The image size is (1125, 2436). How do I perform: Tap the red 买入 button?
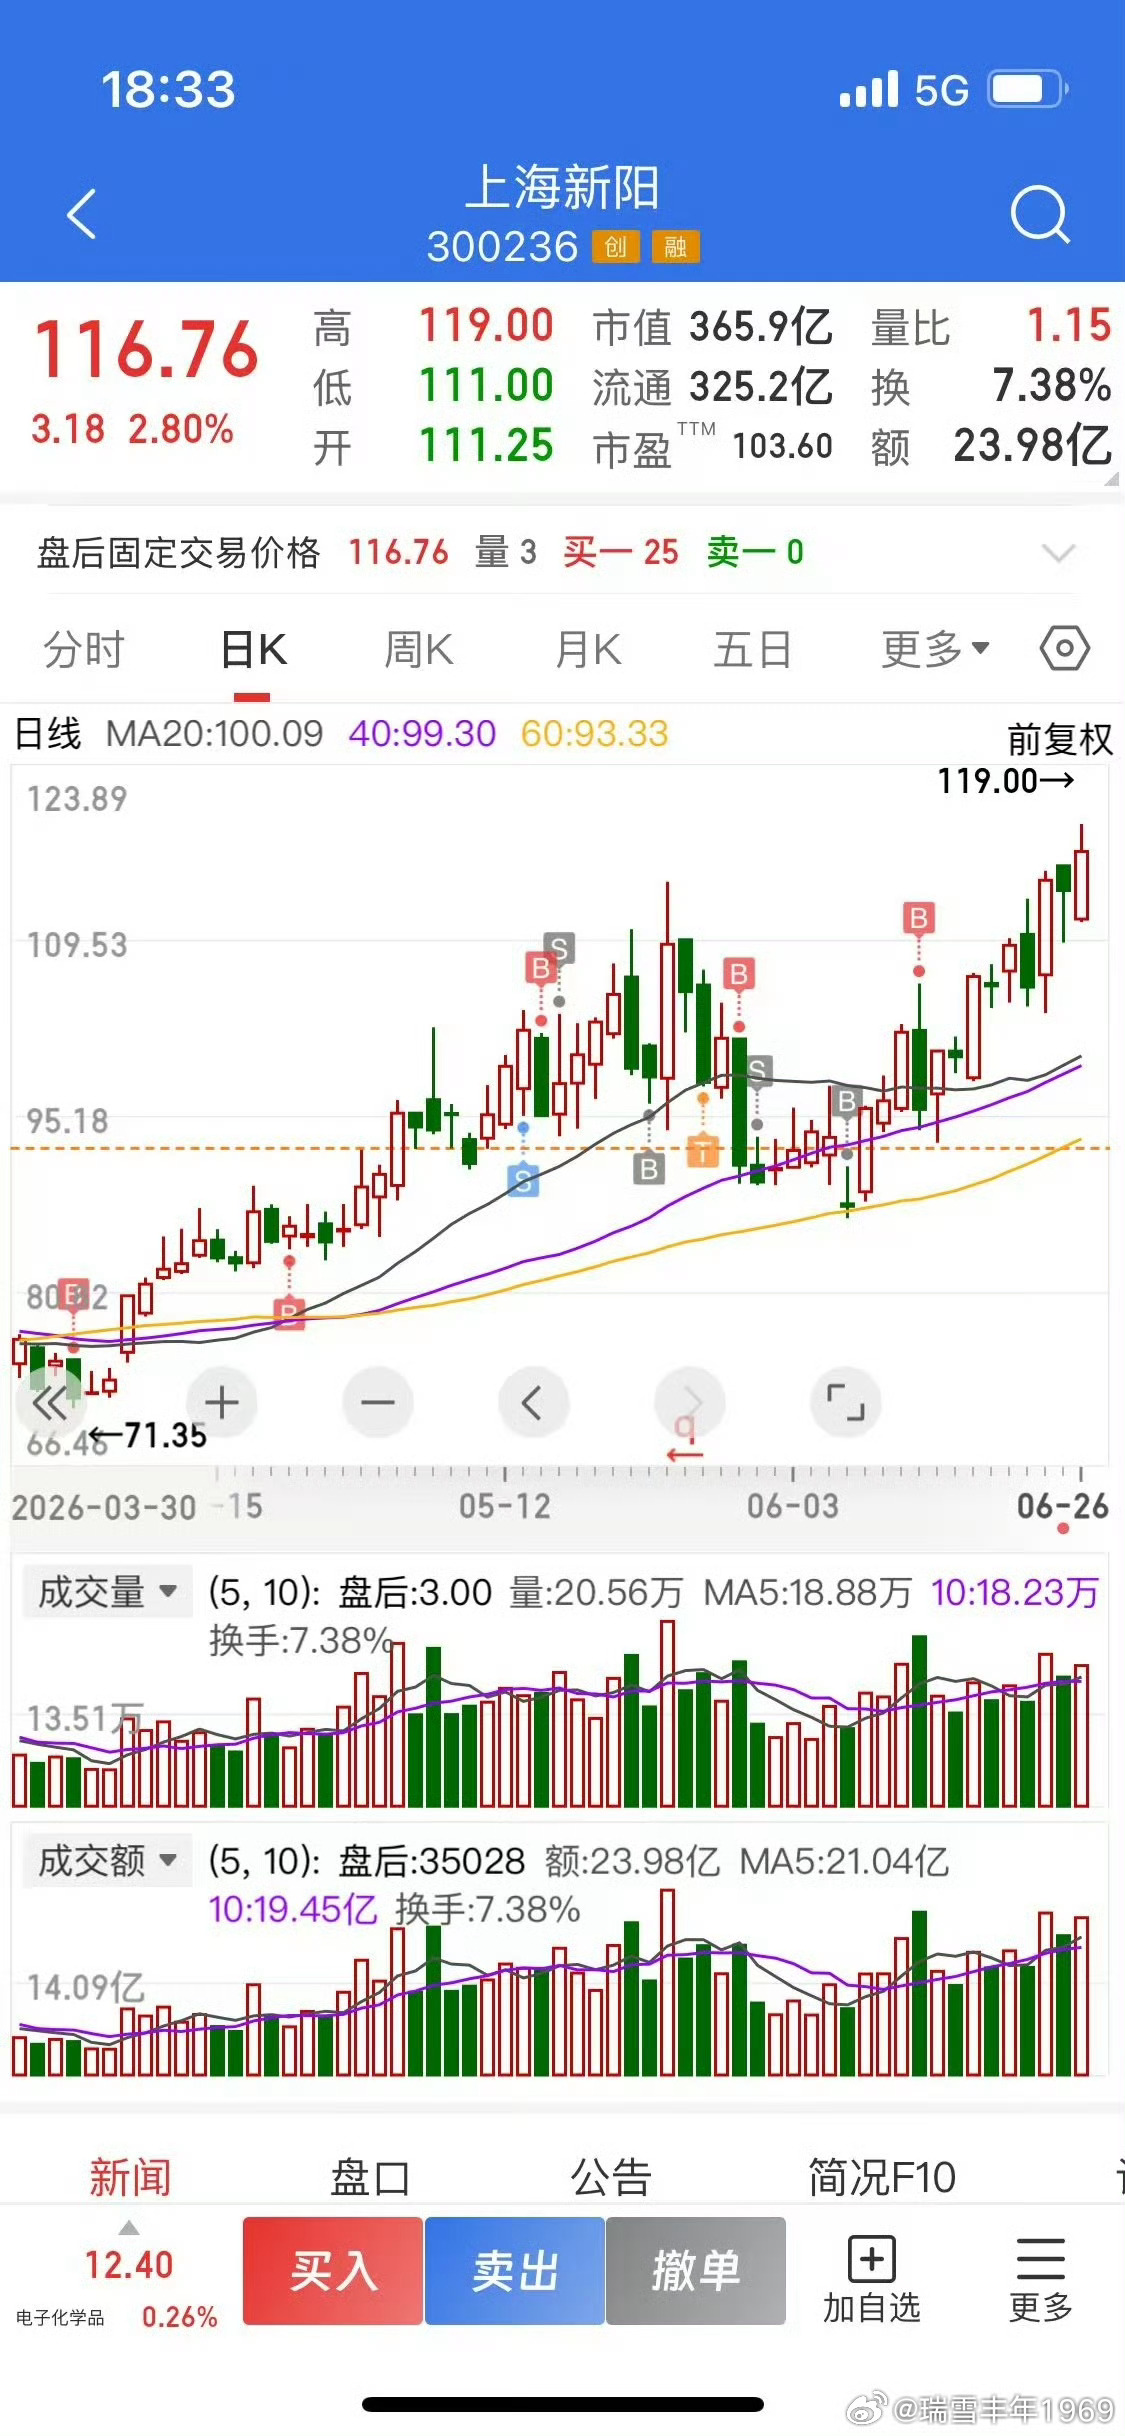(x=333, y=2270)
